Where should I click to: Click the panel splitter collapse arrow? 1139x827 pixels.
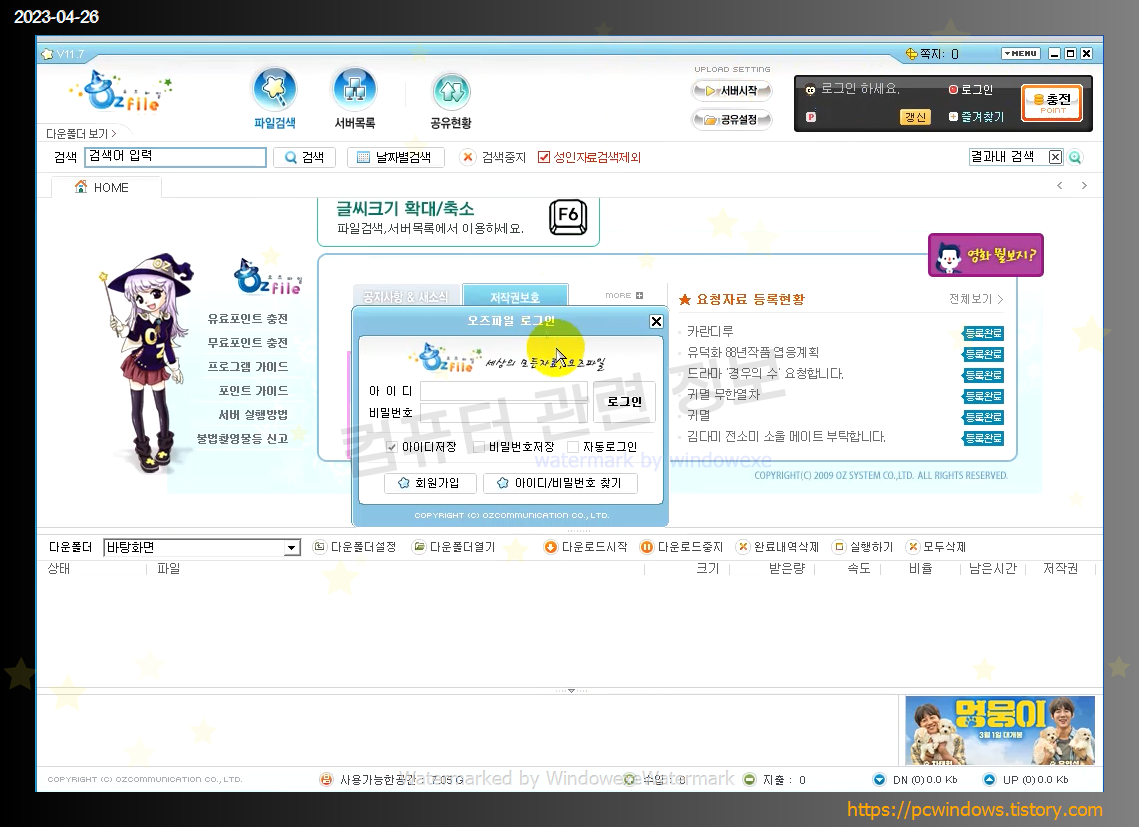point(571,690)
